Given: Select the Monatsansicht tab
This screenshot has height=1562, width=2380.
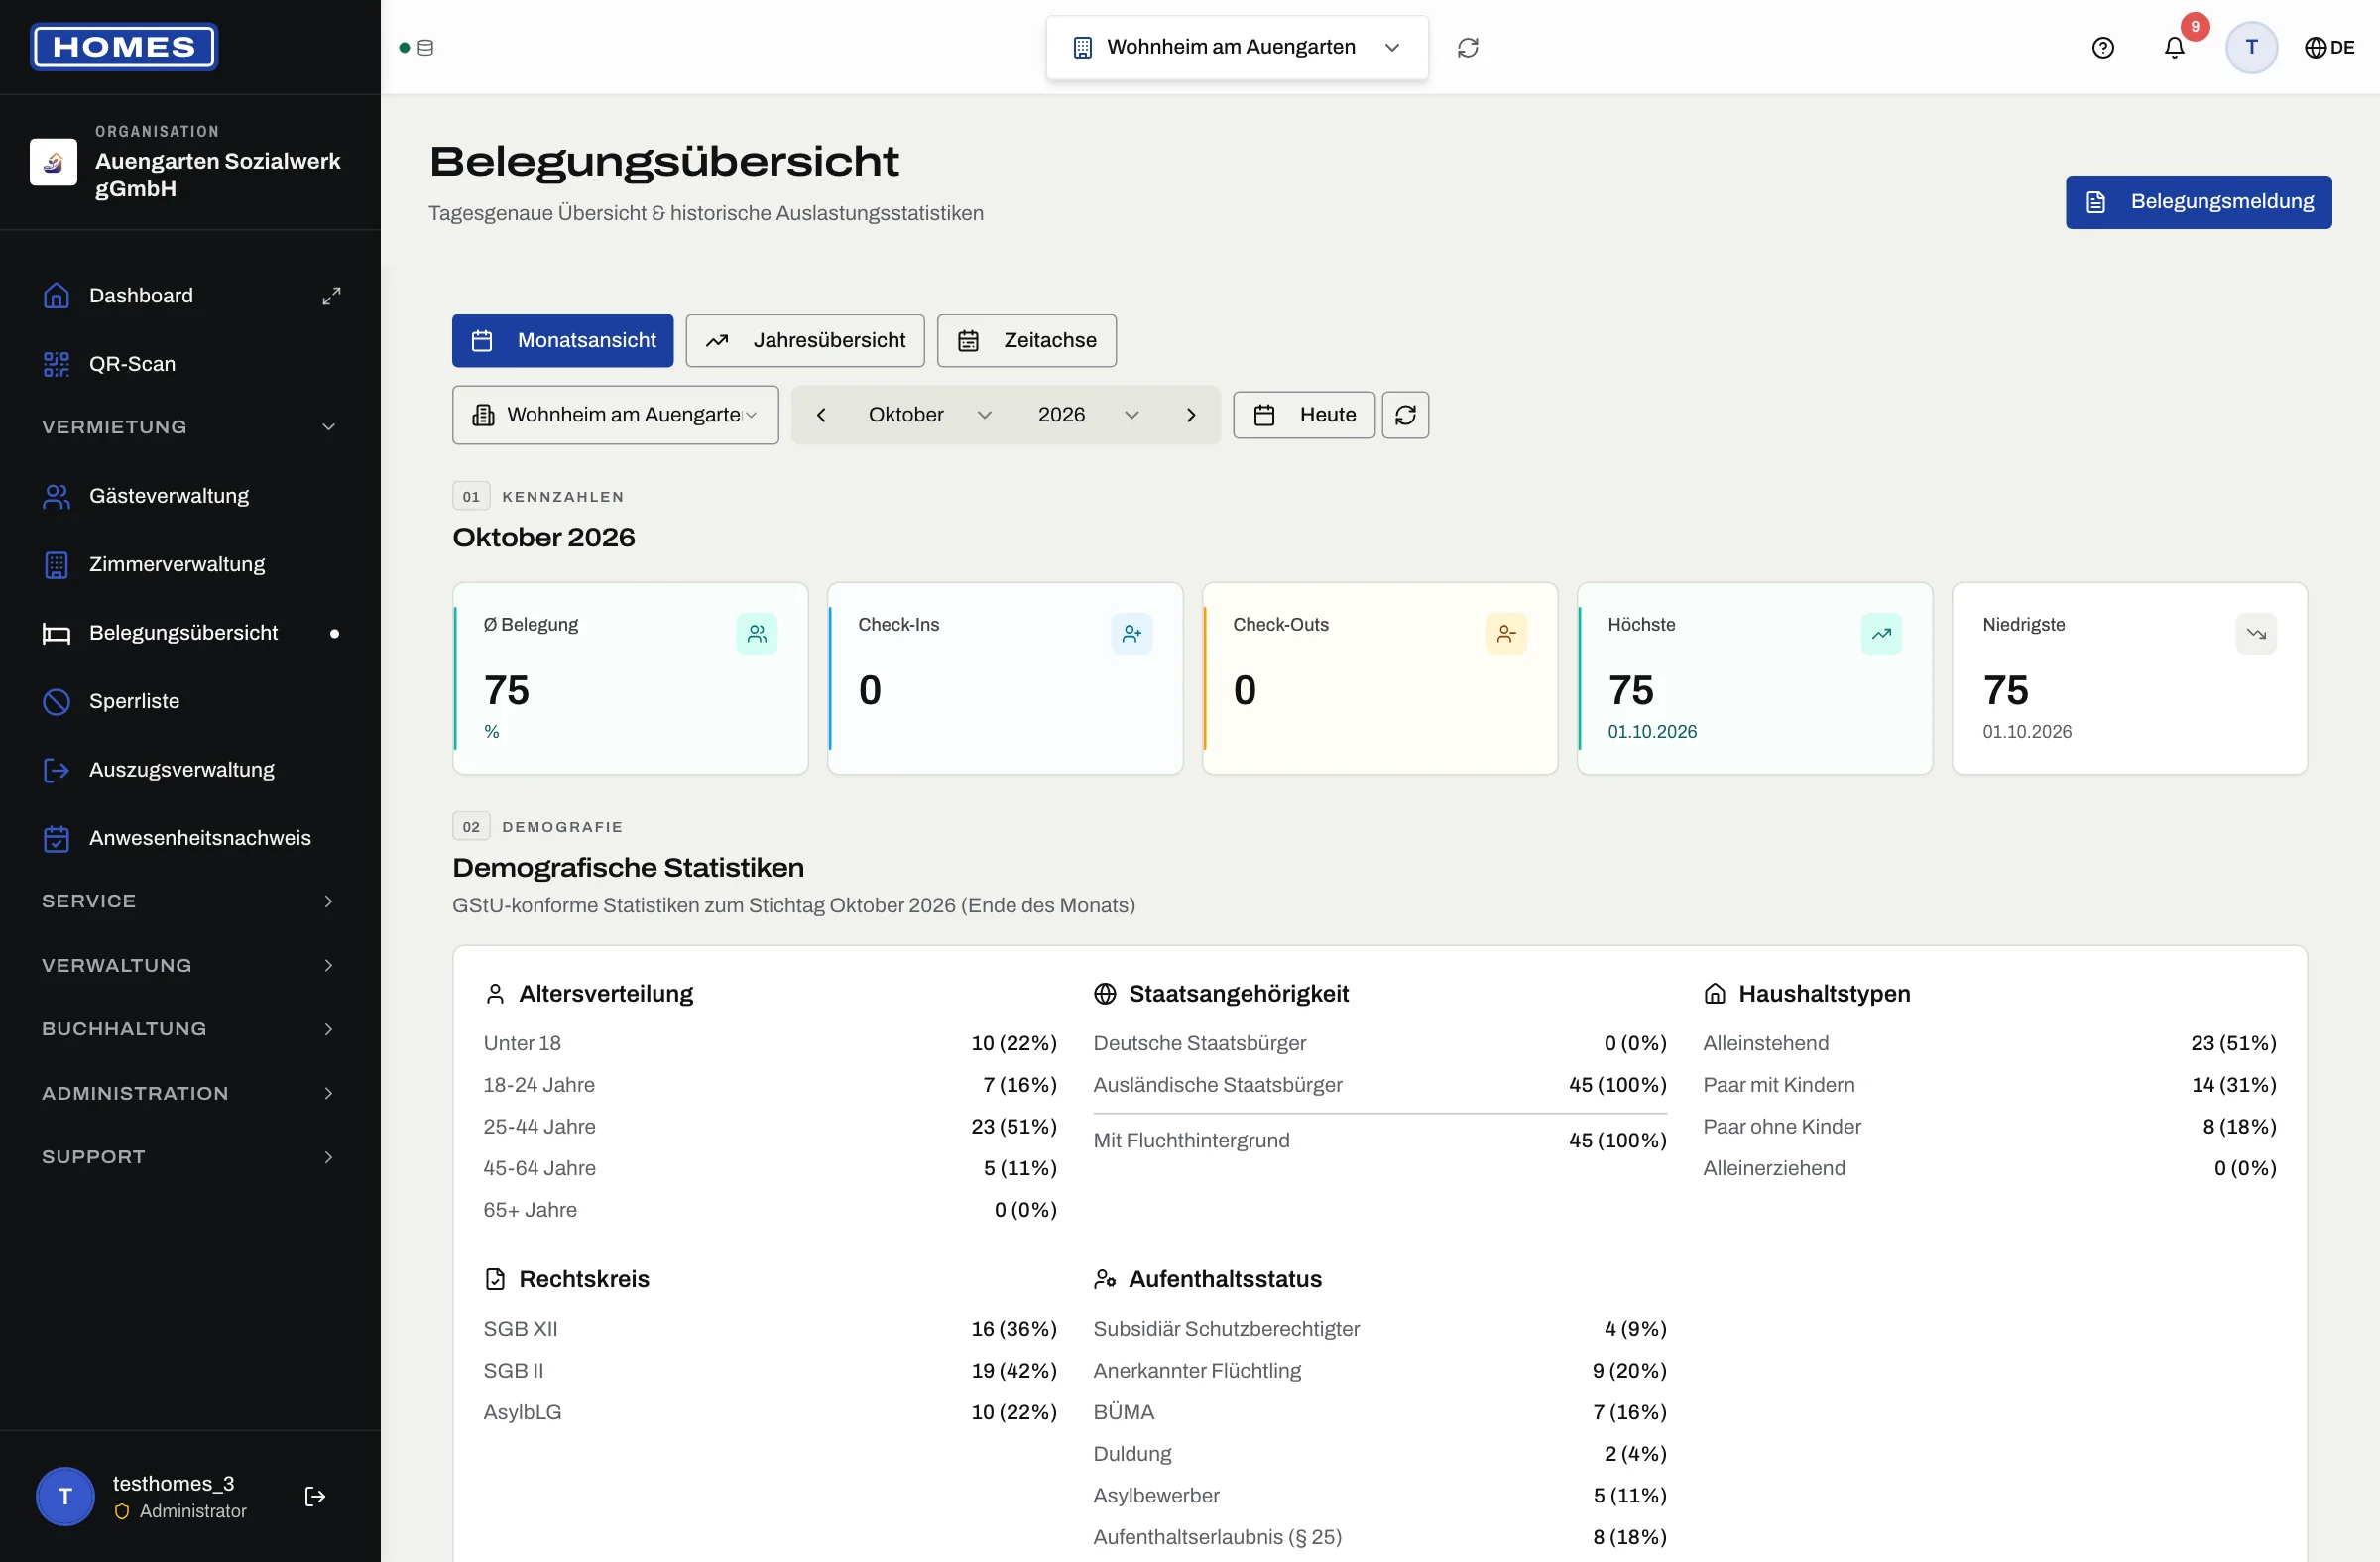Looking at the screenshot, I should pyautogui.click(x=562, y=341).
